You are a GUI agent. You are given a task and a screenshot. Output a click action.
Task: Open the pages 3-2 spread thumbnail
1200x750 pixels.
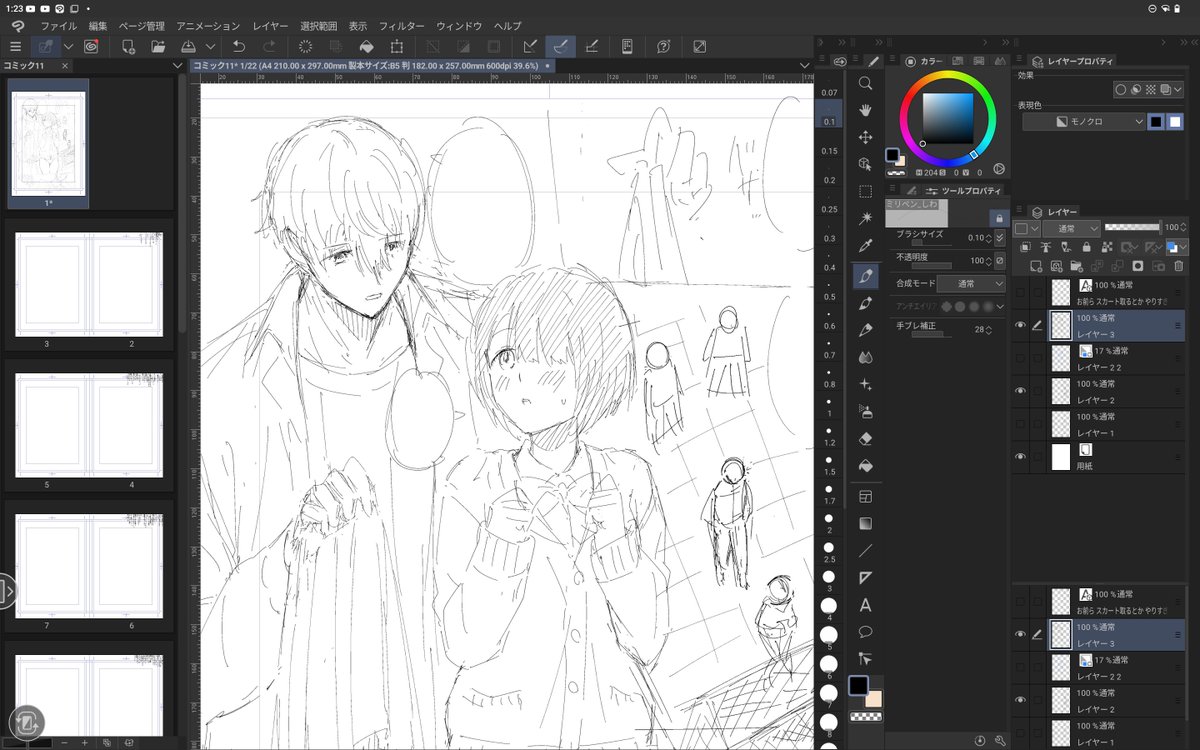[89, 286]
